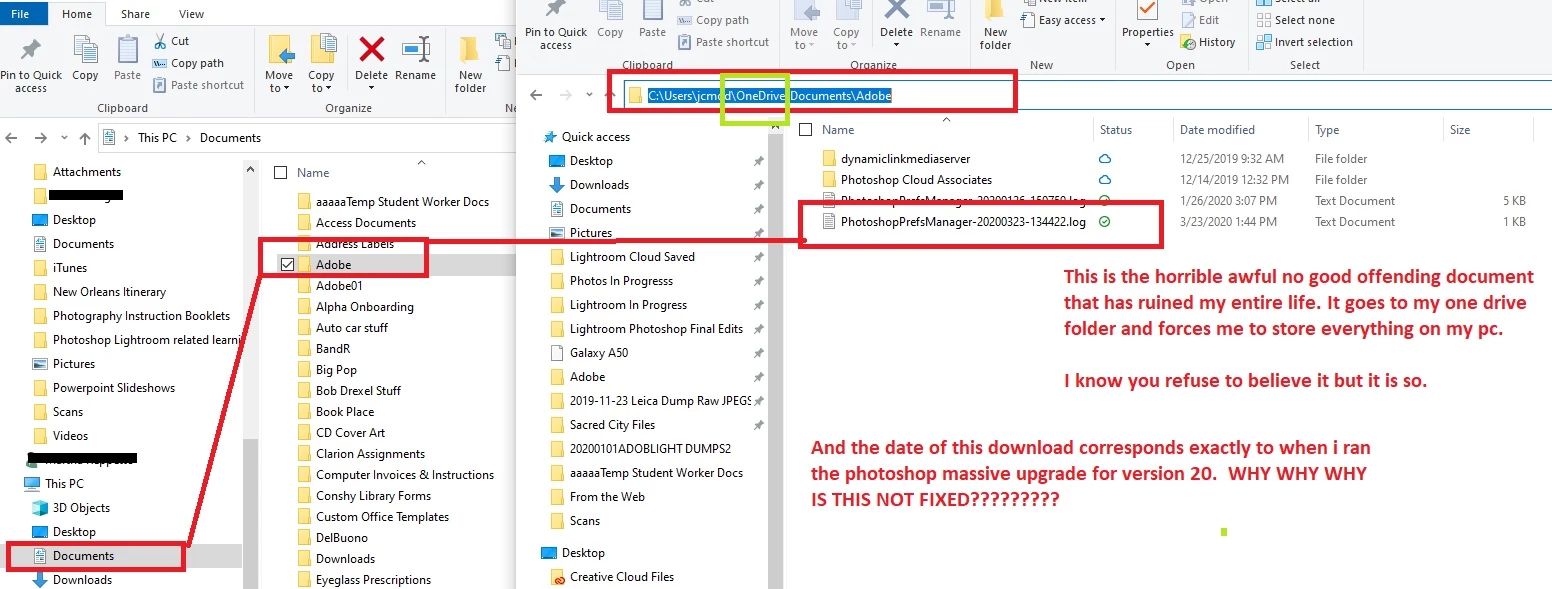Select Powerpoint Slideshows in the tree
Image resolution: width=1552 pixels, height=589 pixels.
point(114,388)
